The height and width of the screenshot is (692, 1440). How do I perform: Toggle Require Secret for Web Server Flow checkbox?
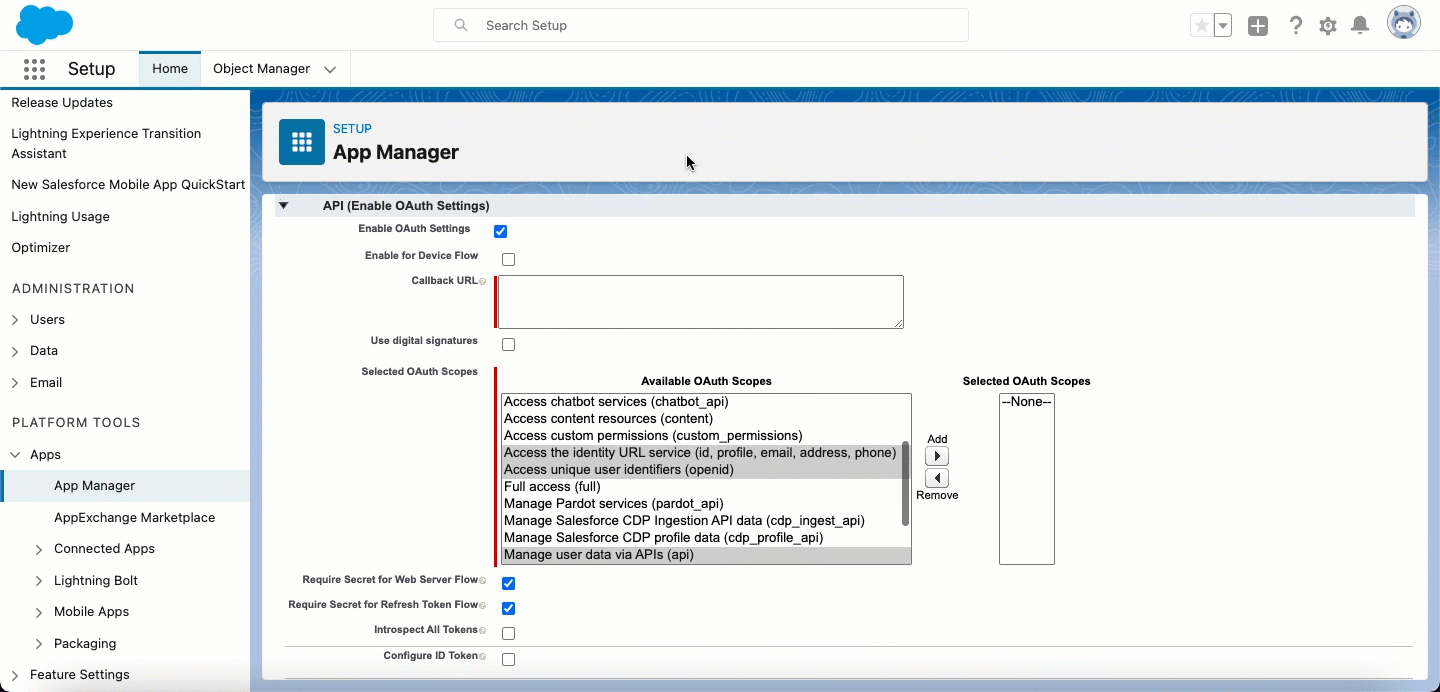click(508, 584)
